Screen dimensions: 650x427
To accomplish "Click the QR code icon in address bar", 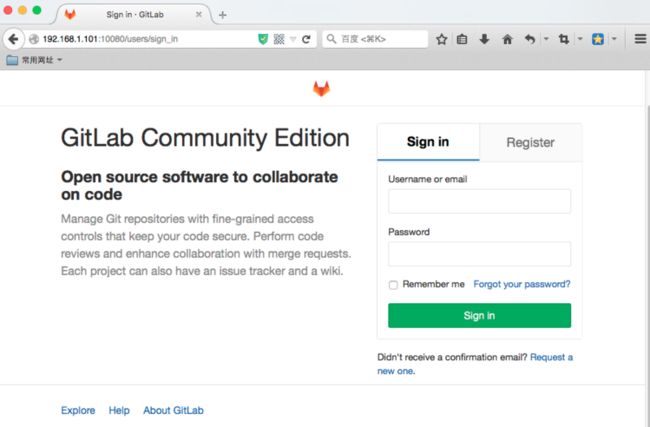I will [279, 39].
